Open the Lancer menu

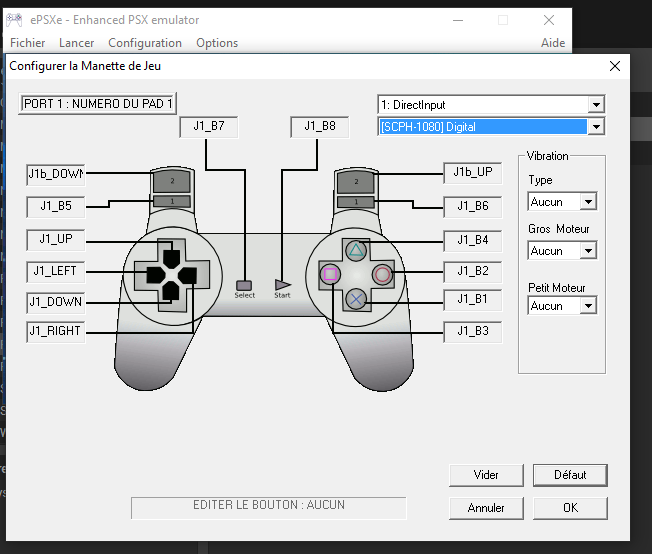(77, 43)
